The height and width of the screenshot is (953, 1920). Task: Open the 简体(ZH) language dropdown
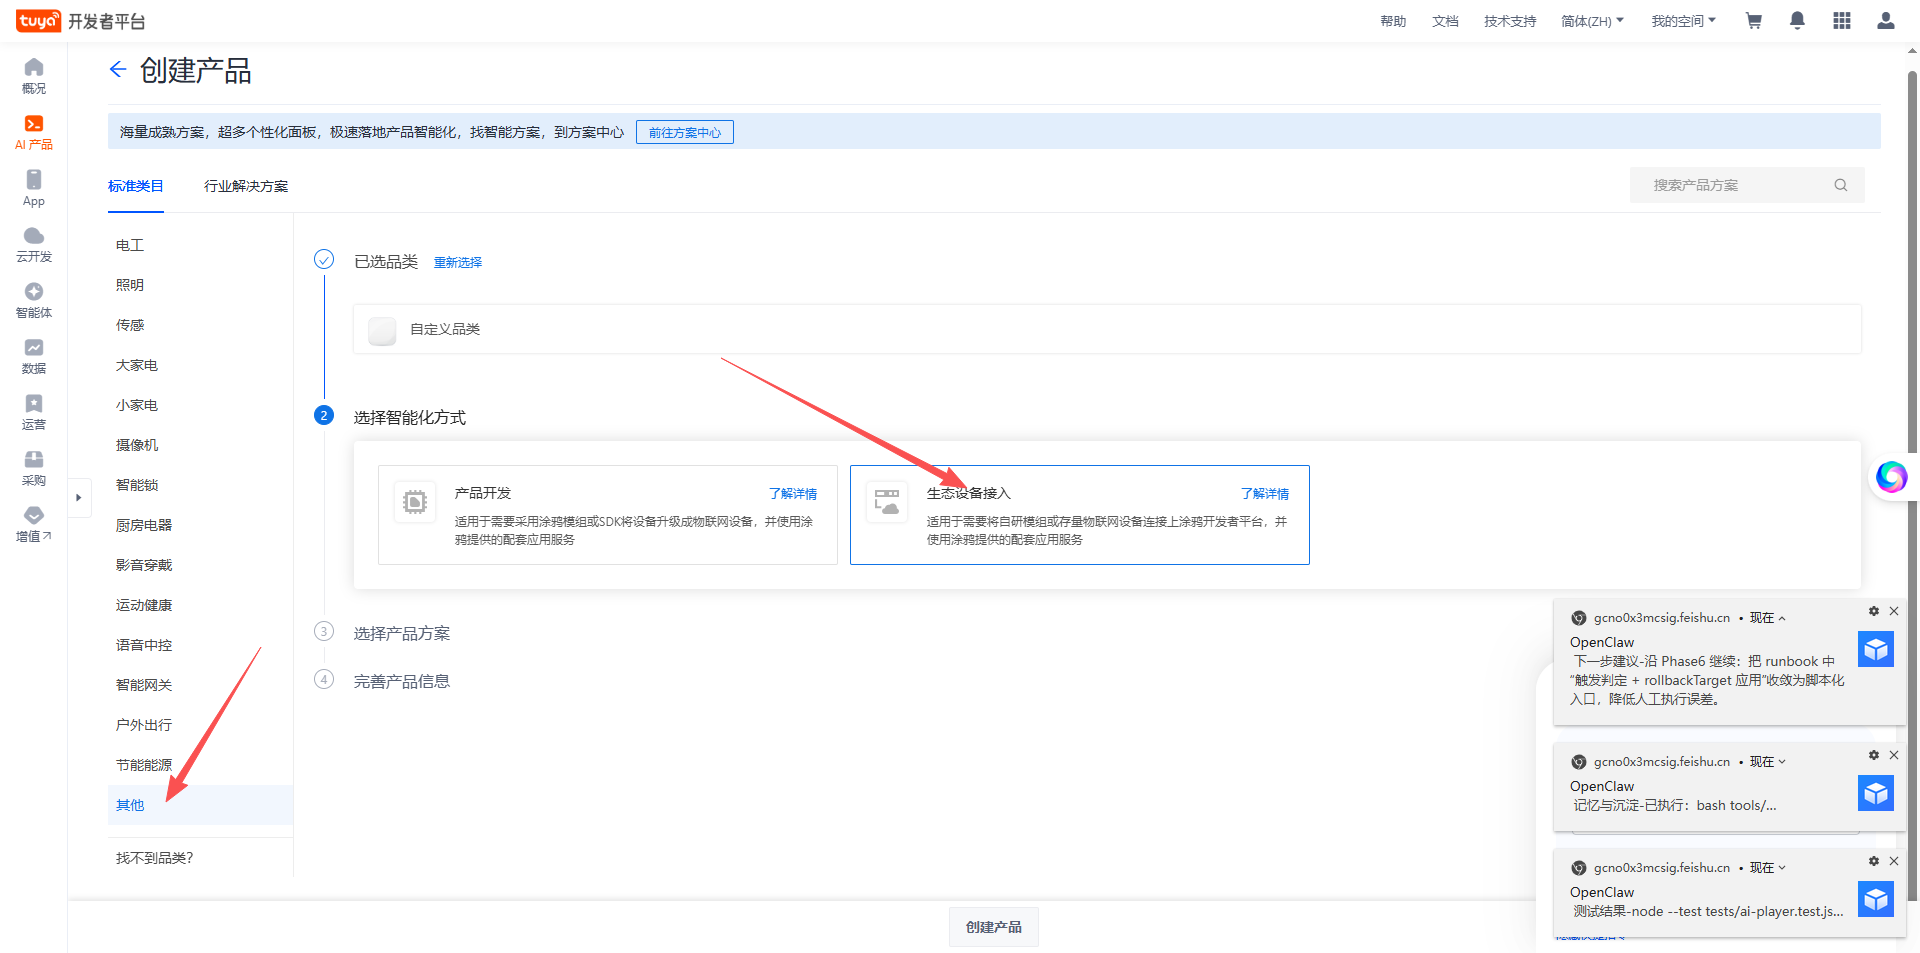click(x=1592, y=21)
